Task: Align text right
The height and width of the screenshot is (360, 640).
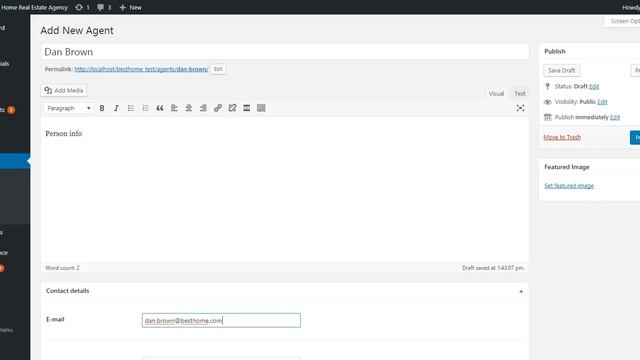Action: (203, 108)
